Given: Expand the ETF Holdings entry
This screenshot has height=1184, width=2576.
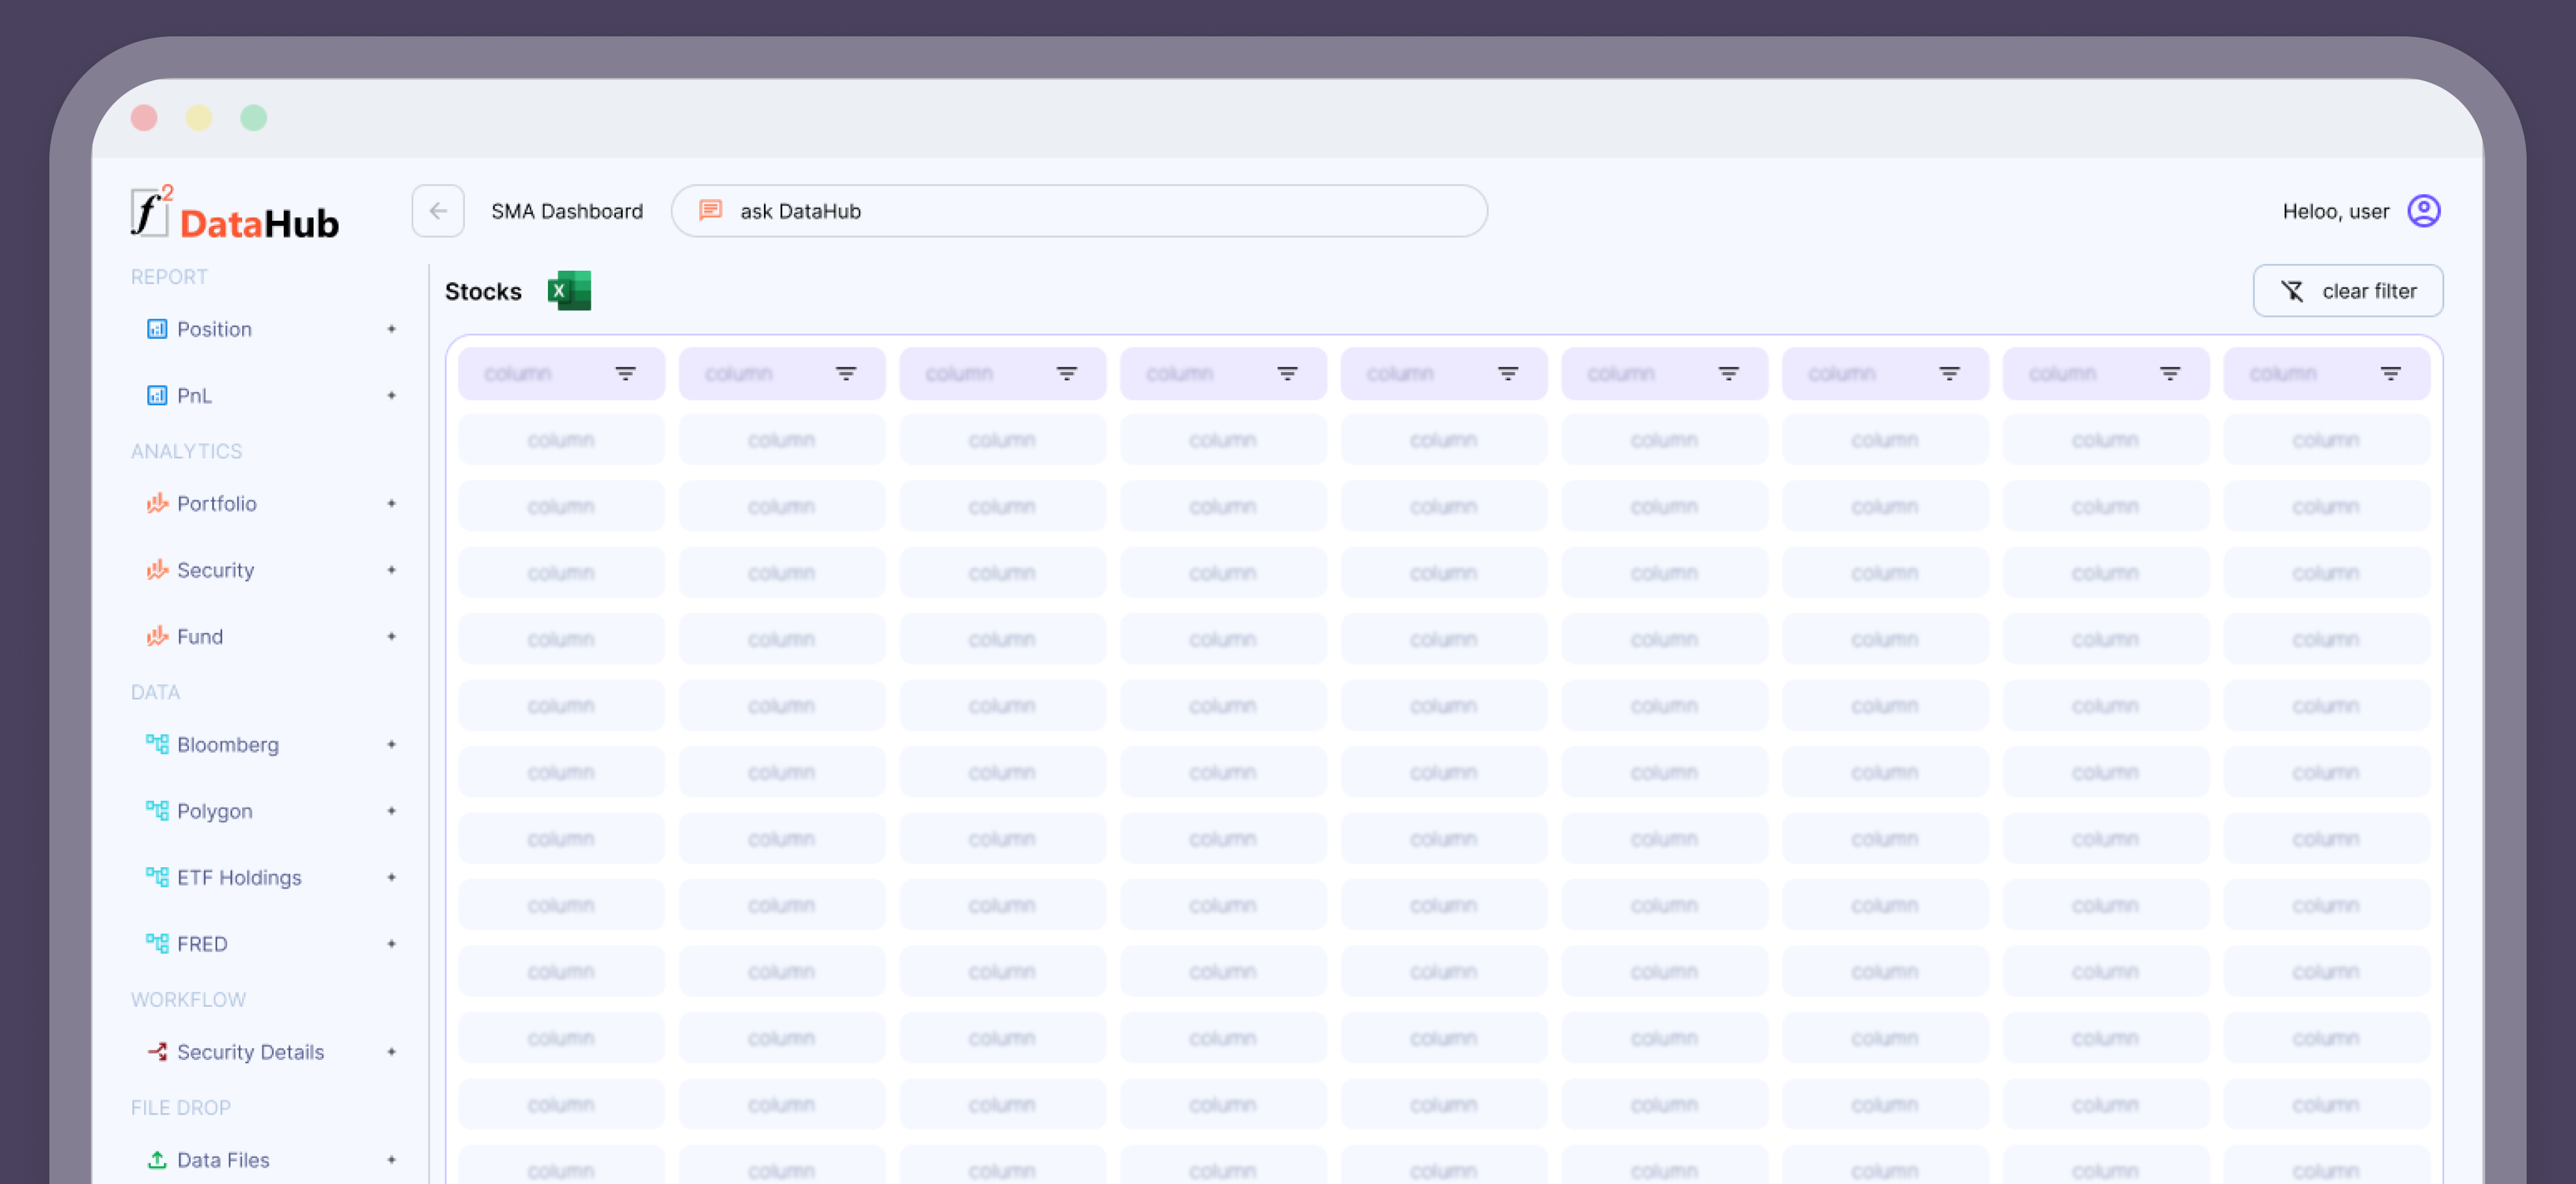Looking at the screenshot, I should point(391,878).
